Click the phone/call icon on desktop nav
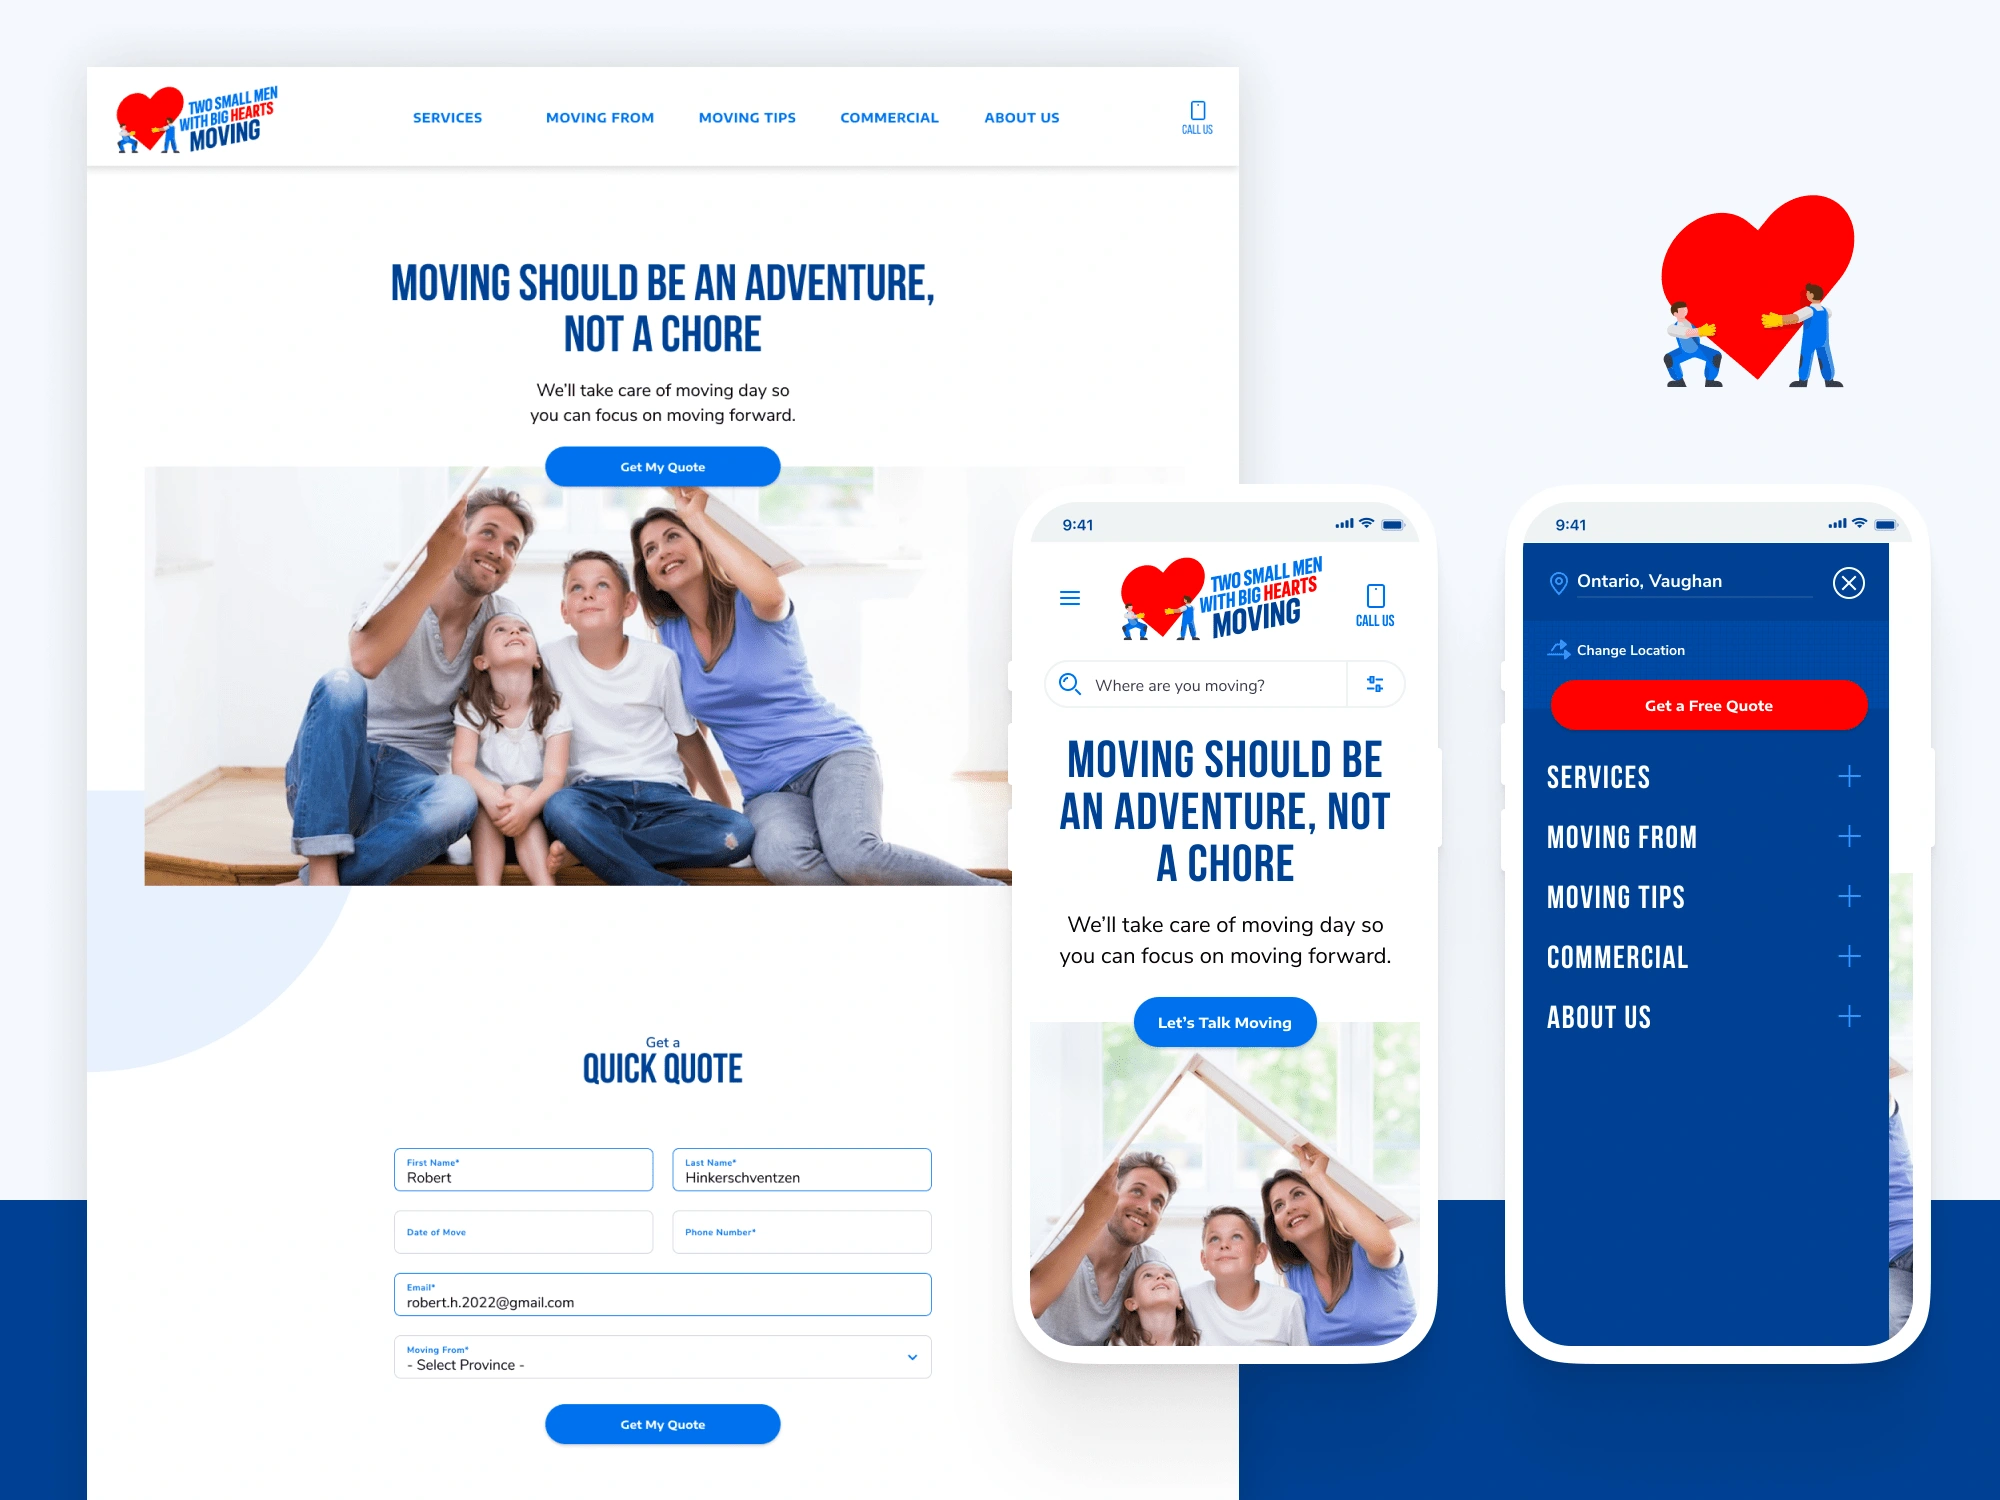Image resolution: width=2000 pixels, height=1500 pixels. pos(1198,112)
